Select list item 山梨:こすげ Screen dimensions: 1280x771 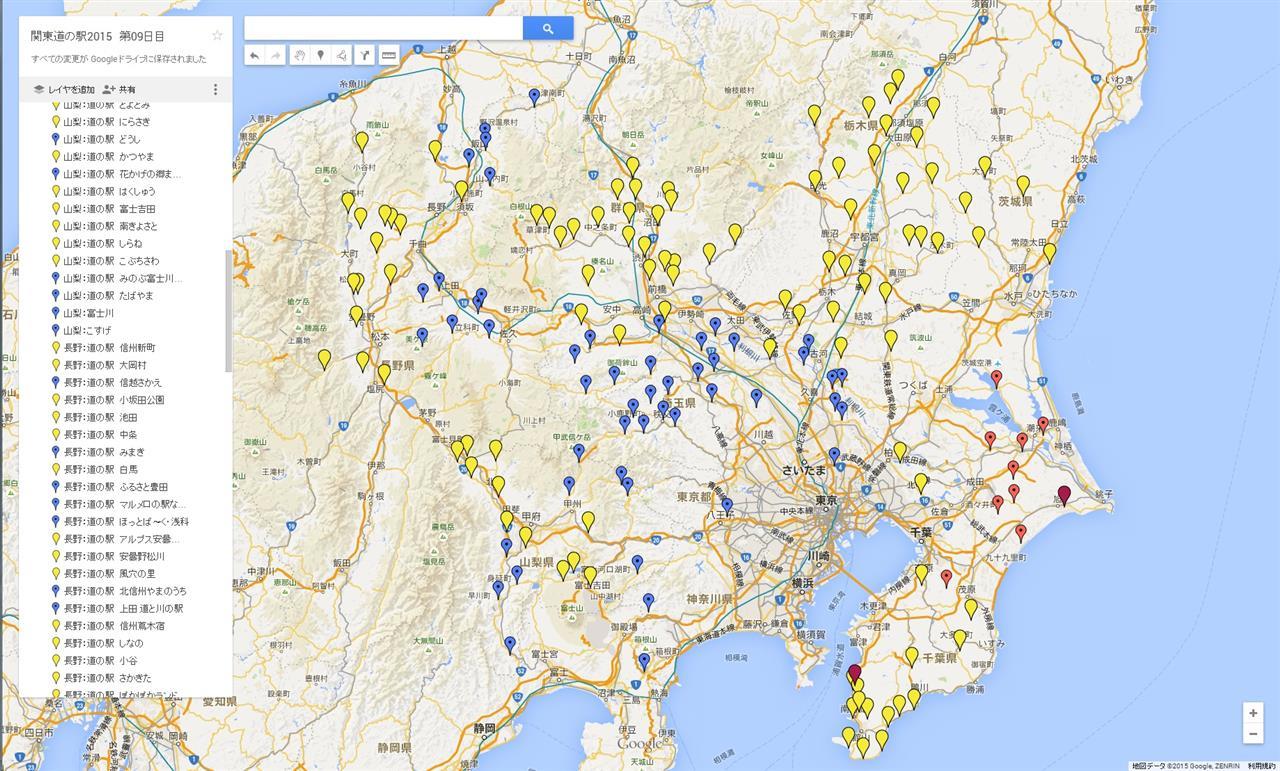88,330
